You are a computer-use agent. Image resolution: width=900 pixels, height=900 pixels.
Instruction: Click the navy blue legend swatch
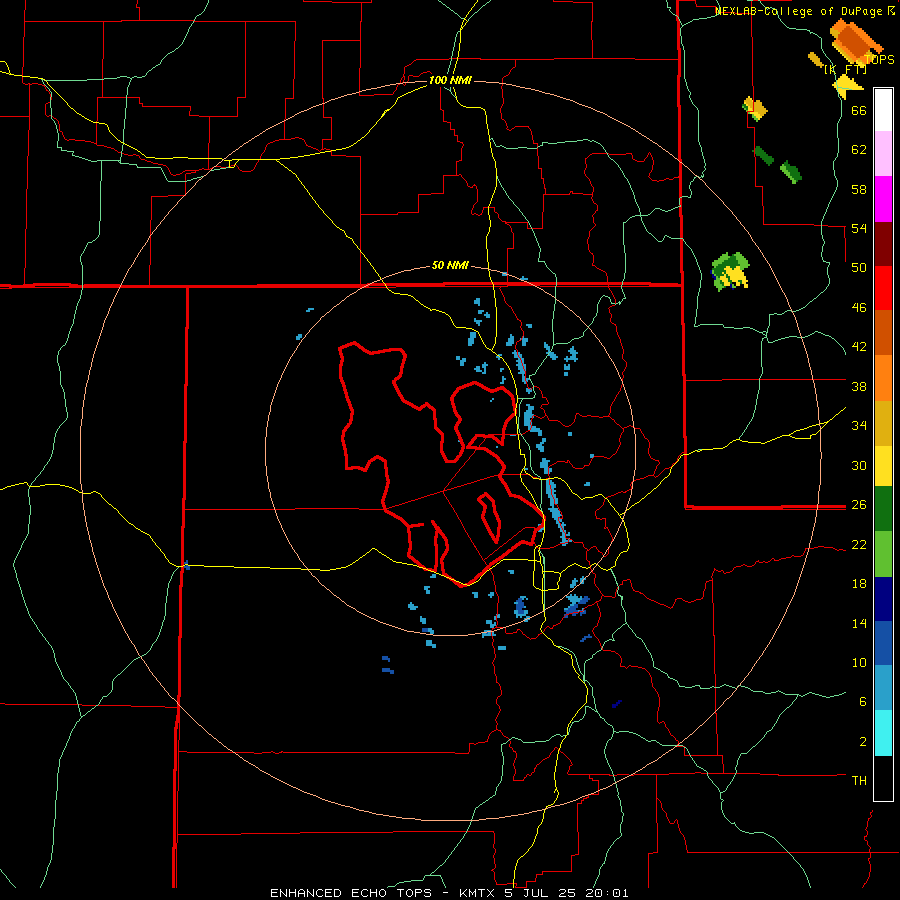coord(883,599)
